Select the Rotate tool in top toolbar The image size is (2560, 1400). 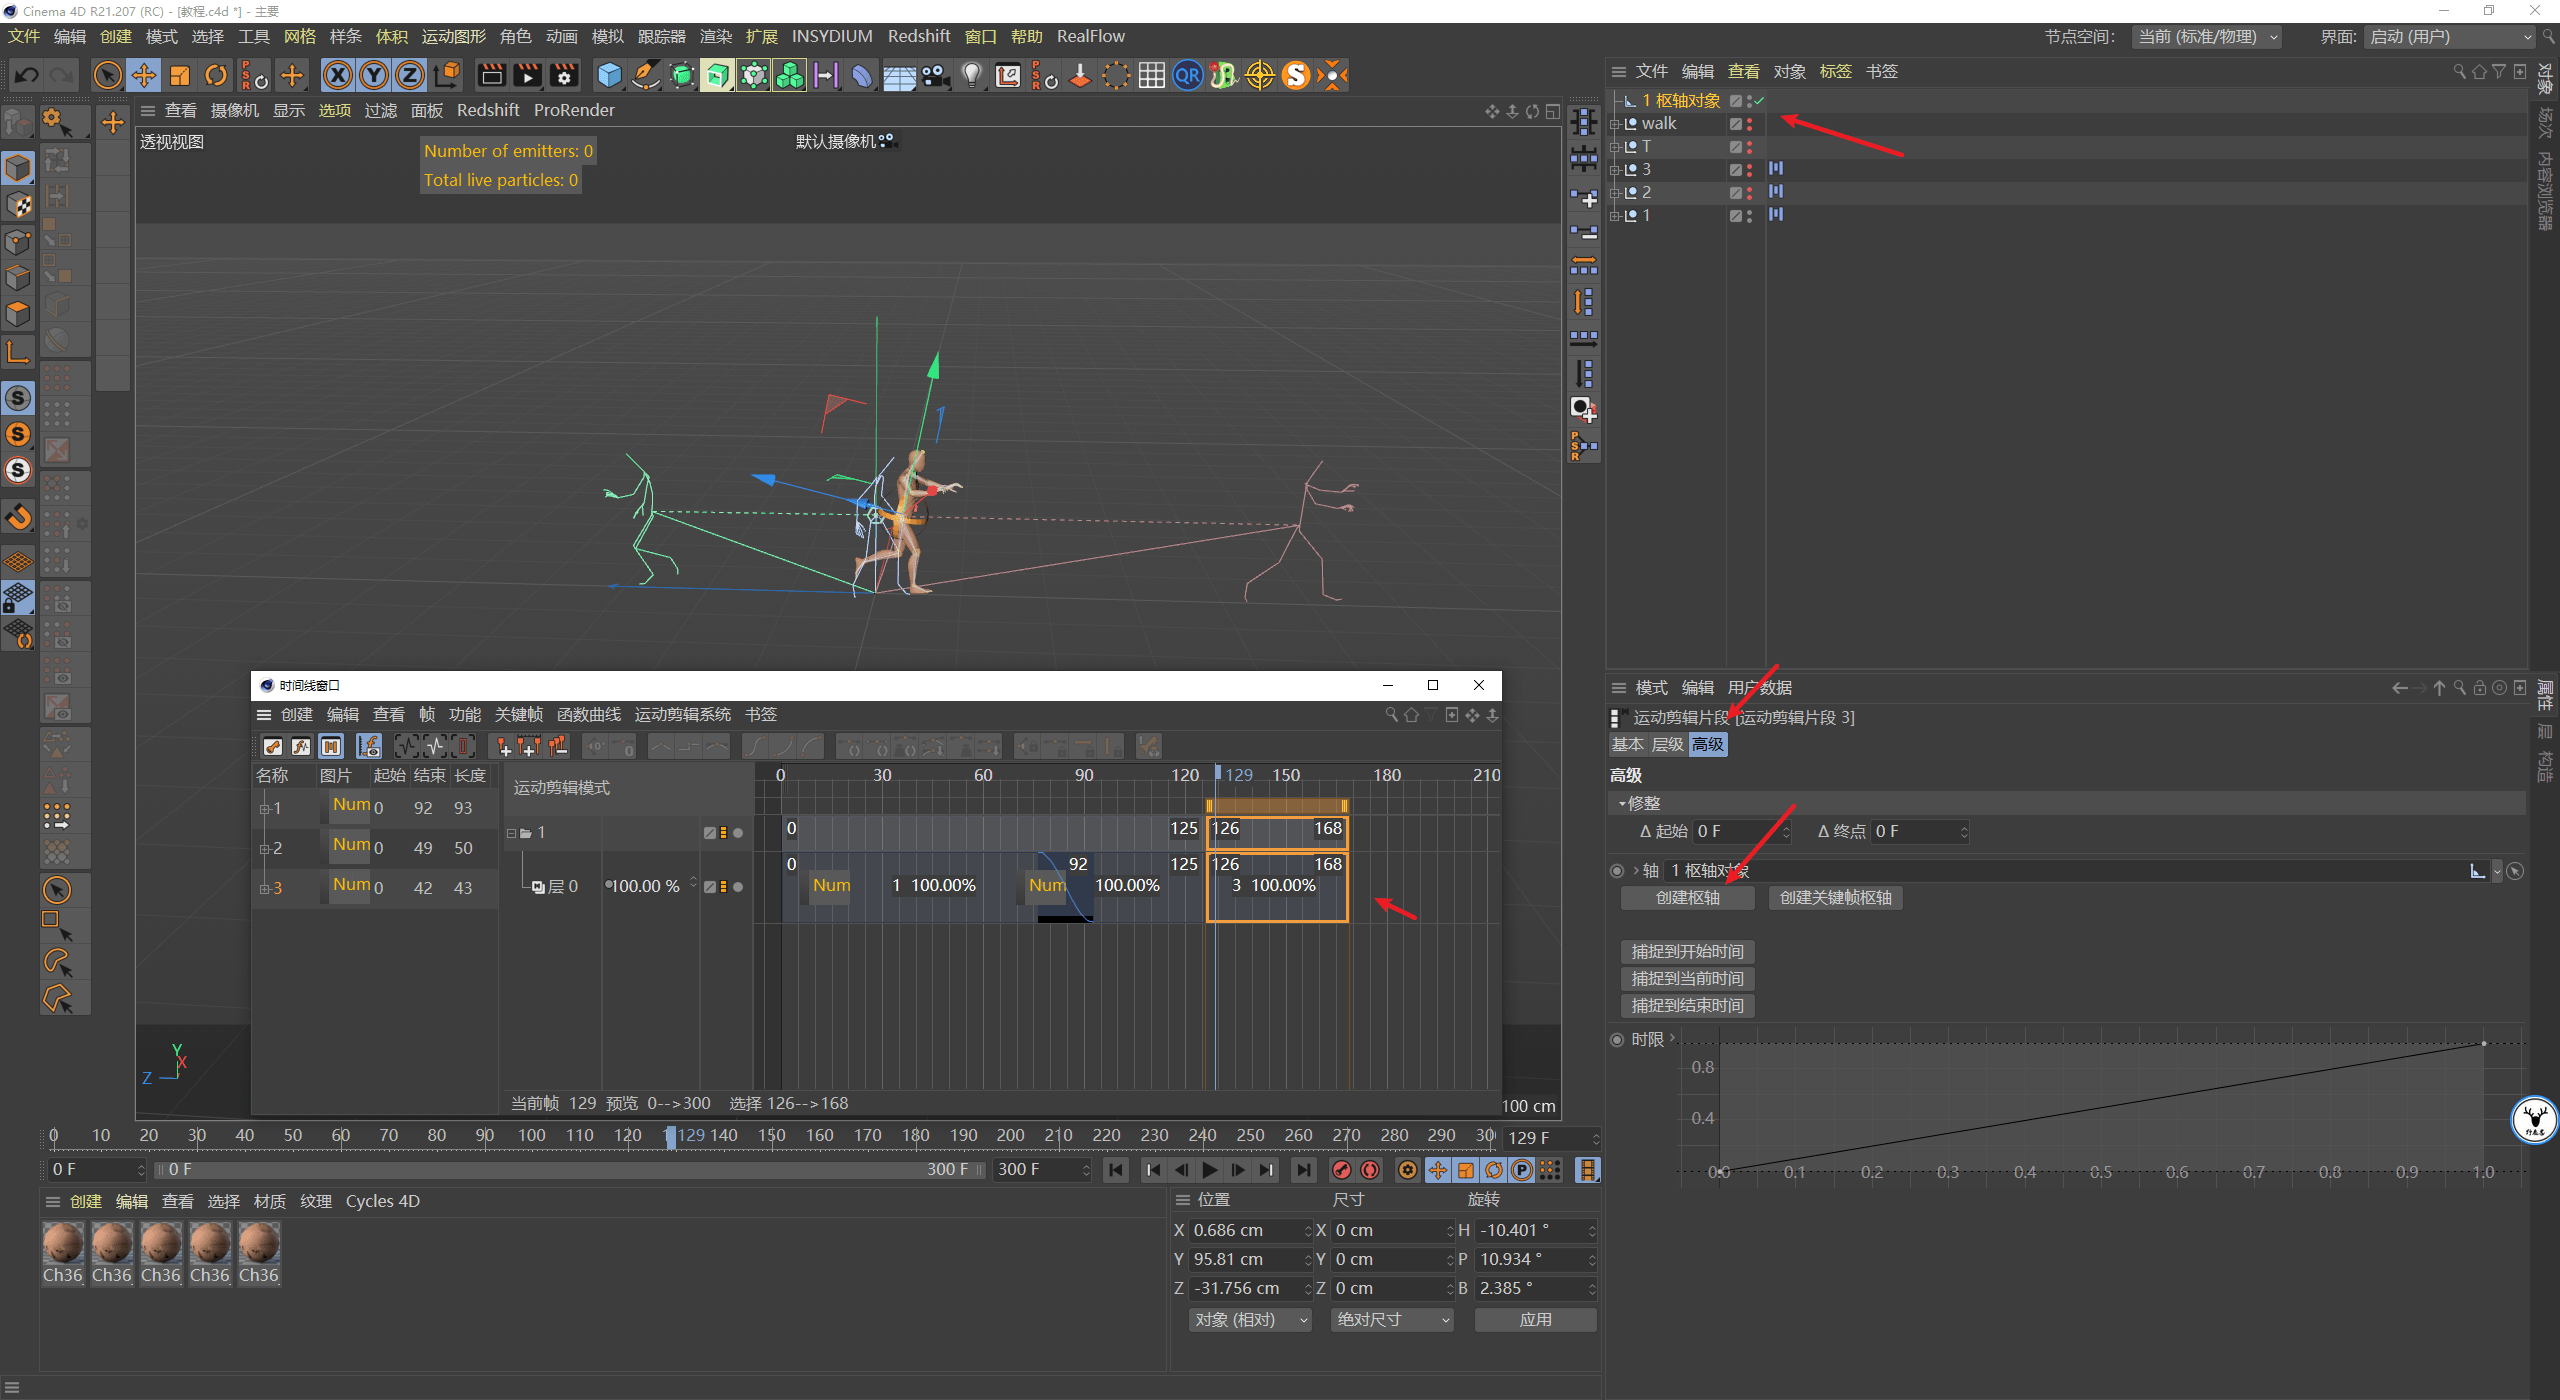(x=216, y=75)
